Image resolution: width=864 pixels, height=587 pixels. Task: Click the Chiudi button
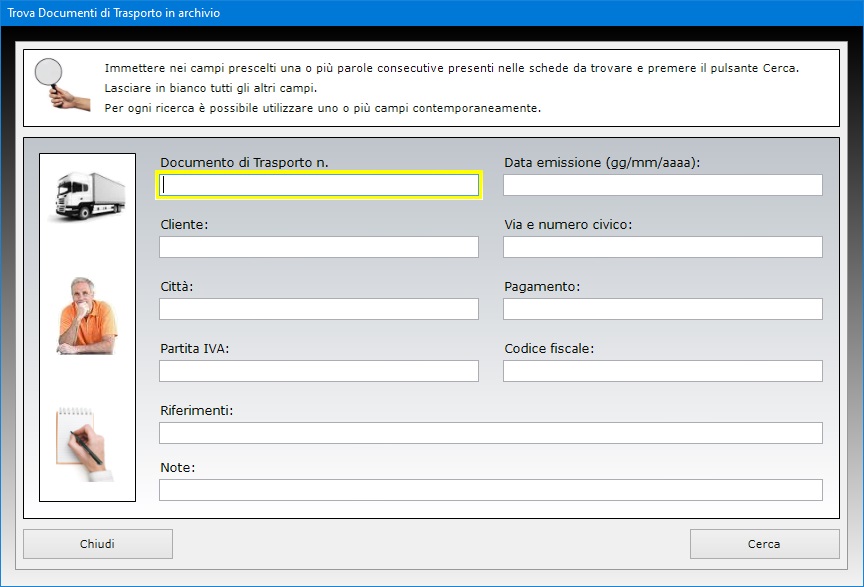[98, 544]
